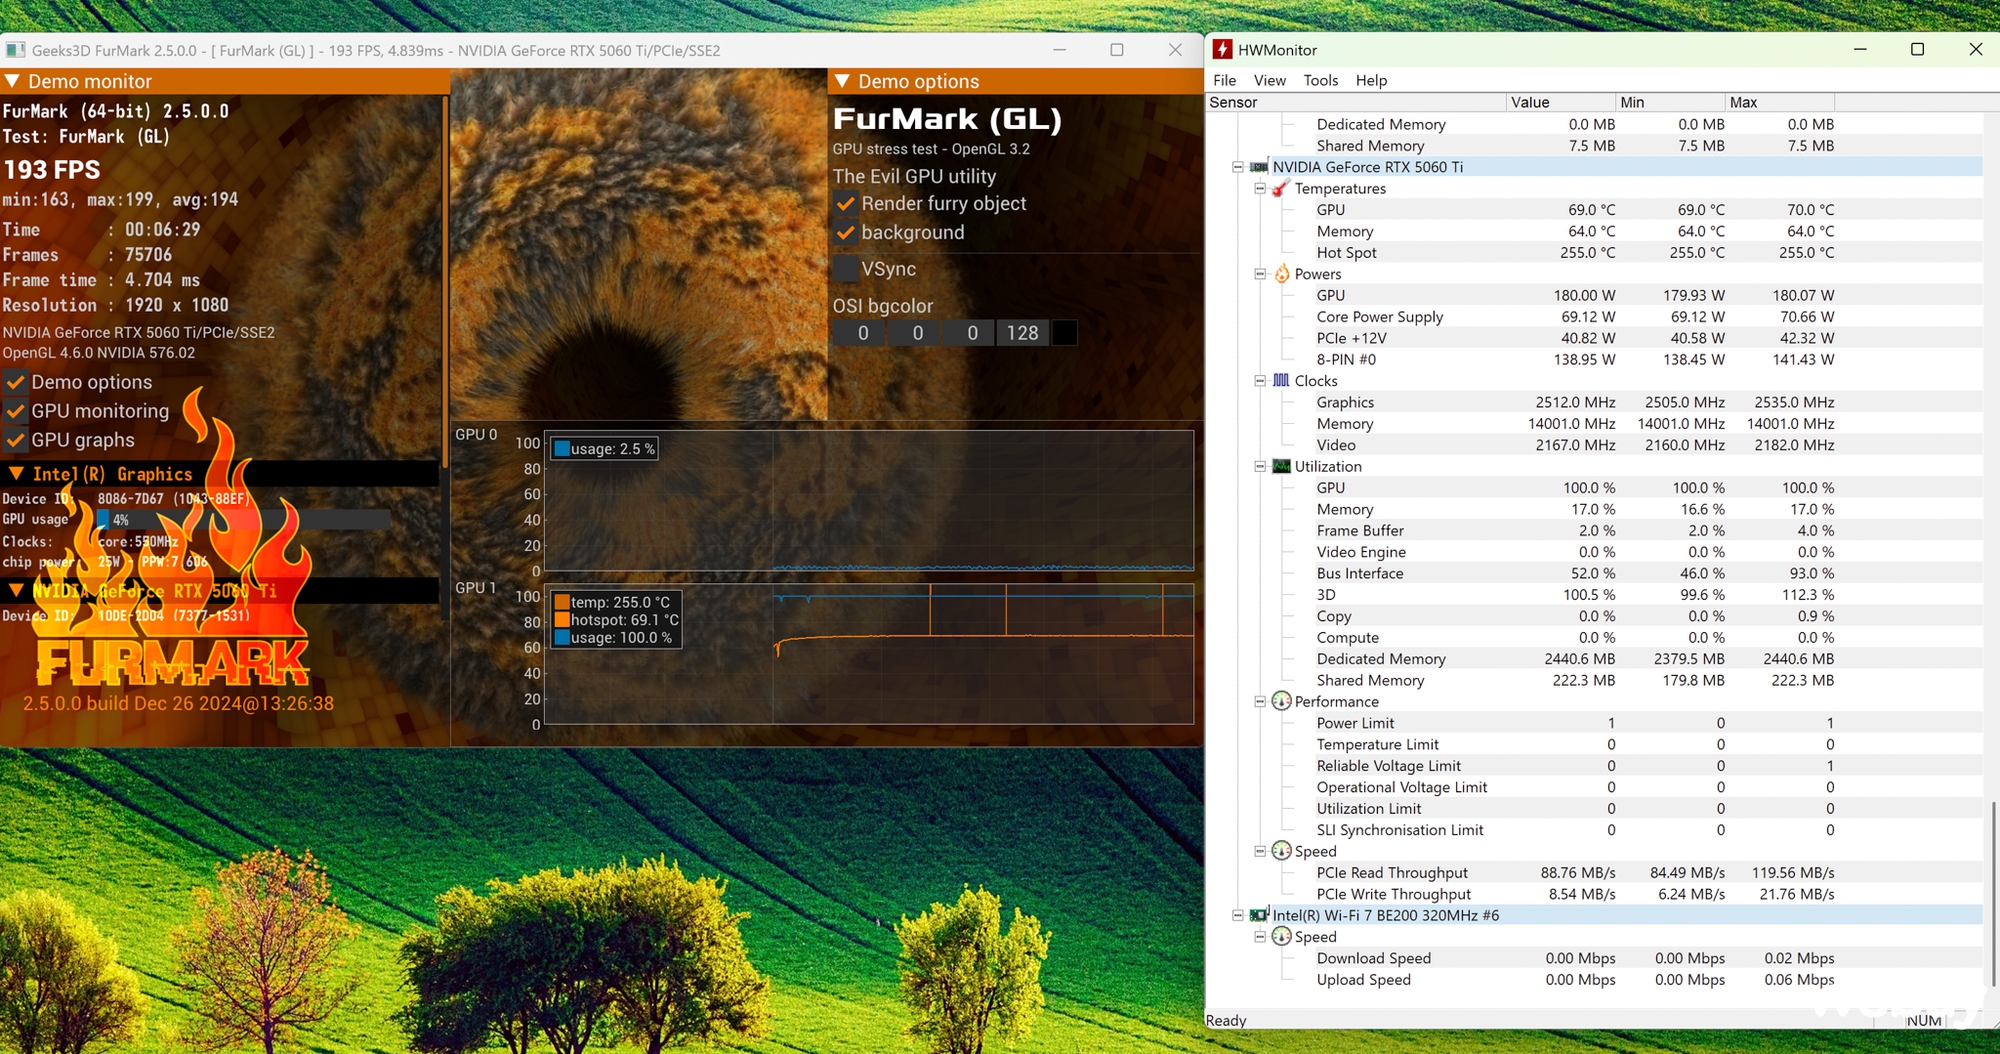Click the Utilization icon in HWMonitor
This screenshot has height=1054, width=2000.
(1281, 466)
